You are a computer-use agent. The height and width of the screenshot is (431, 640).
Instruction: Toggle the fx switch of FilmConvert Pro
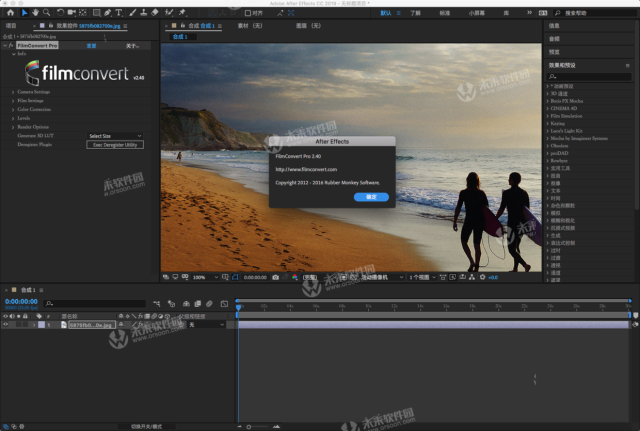pos(11,45)
